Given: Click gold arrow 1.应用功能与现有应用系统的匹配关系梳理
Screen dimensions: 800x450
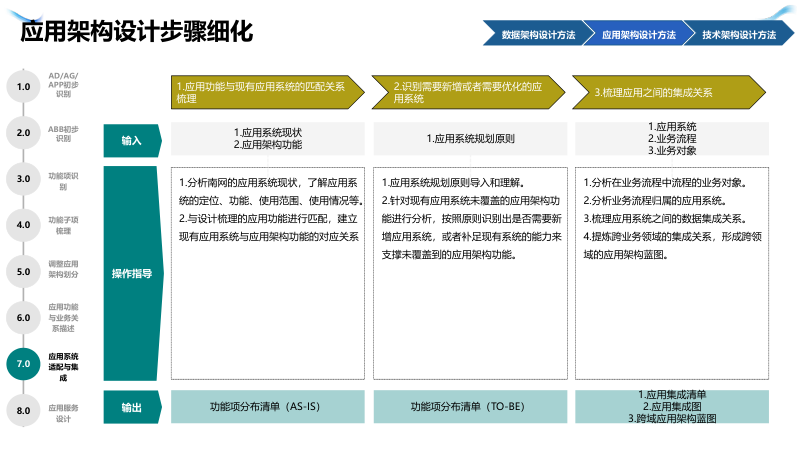Looking at the screenshot, I should click(268, 92).
